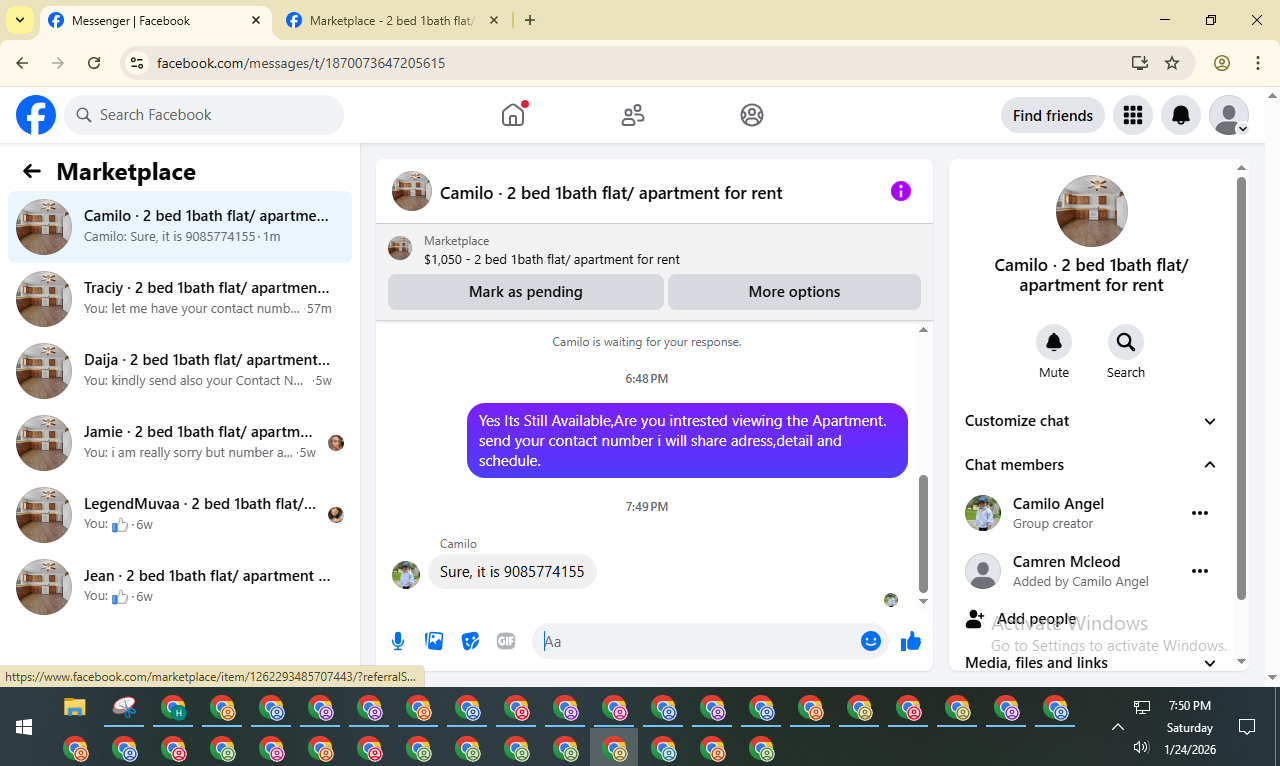Open a new browser tab
This screenshot has height=766, width=1280.
pyautogui.click(x=530, y=21)
